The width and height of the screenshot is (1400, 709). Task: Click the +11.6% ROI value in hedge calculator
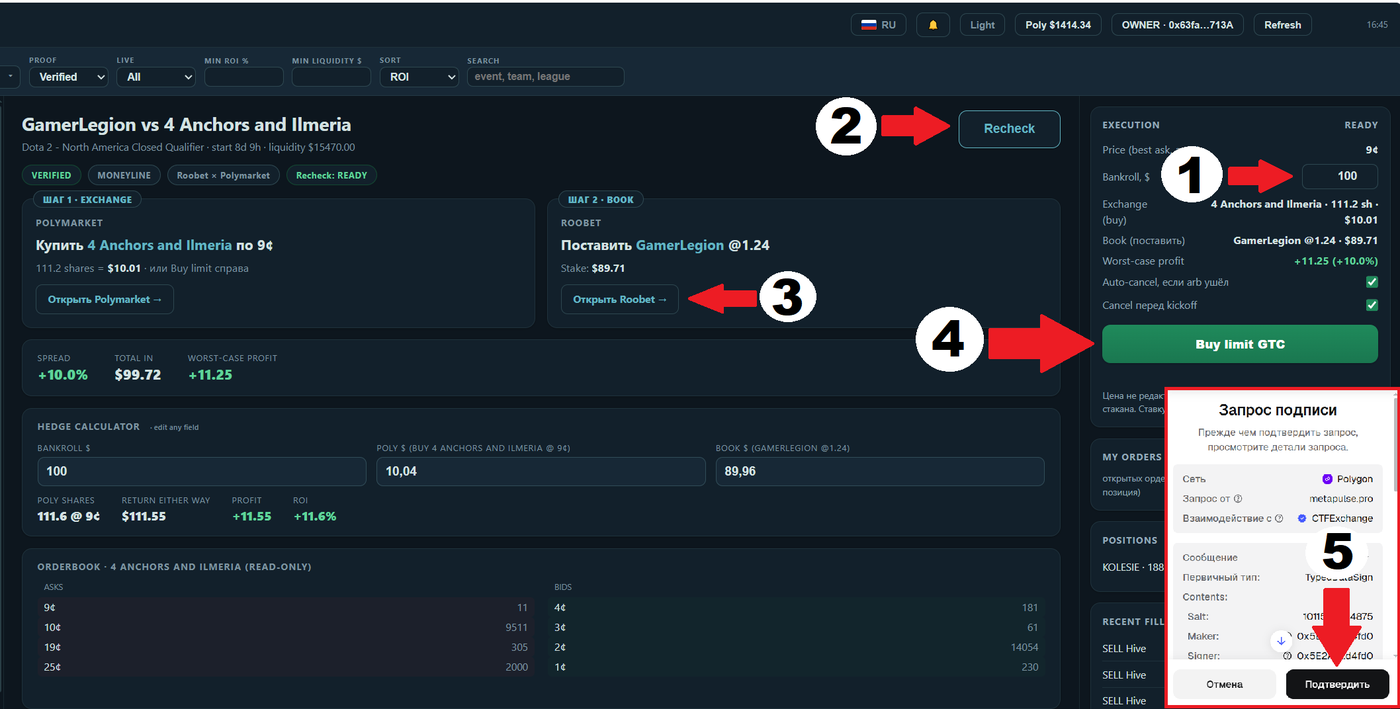tap(315, 517)
